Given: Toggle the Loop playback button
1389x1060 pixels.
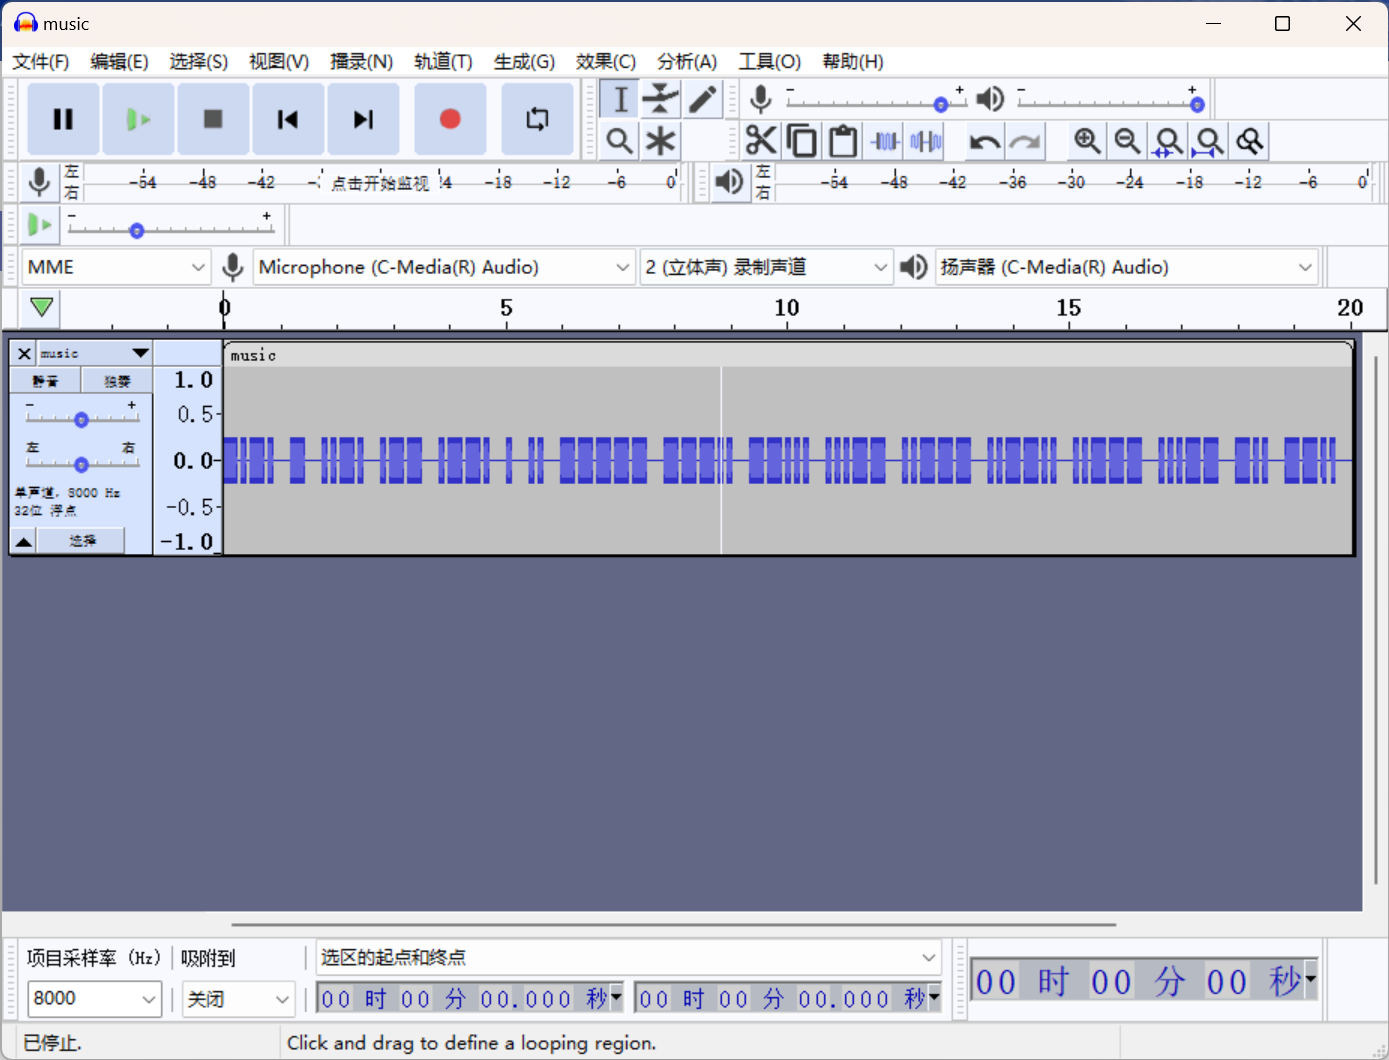Looking at the screenshot, I should pyautogui.click(x=537, y=120).
